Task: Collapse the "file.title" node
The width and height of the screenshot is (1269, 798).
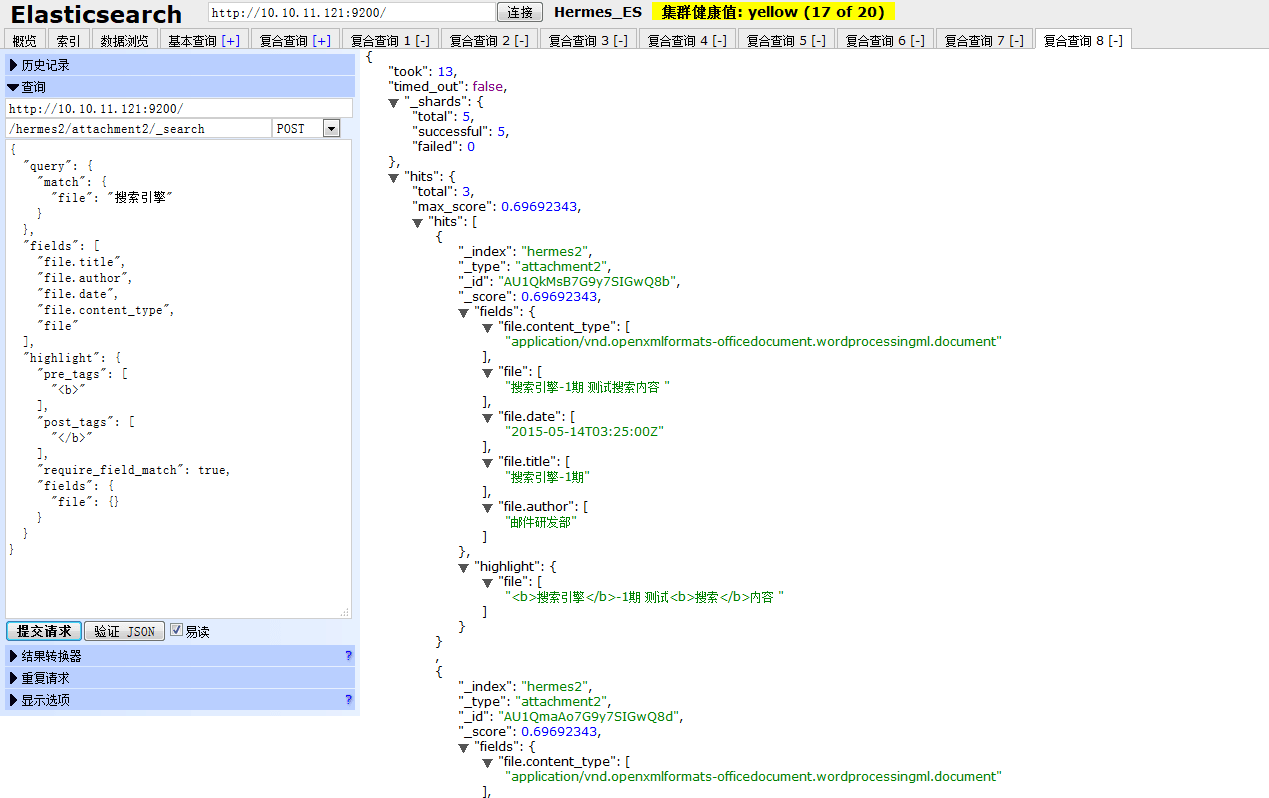Action: click(x=488, y=463)
